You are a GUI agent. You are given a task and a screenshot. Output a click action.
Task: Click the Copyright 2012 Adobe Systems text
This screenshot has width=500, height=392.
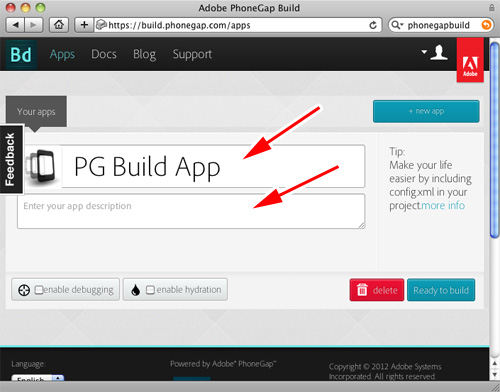coord(385,371)
